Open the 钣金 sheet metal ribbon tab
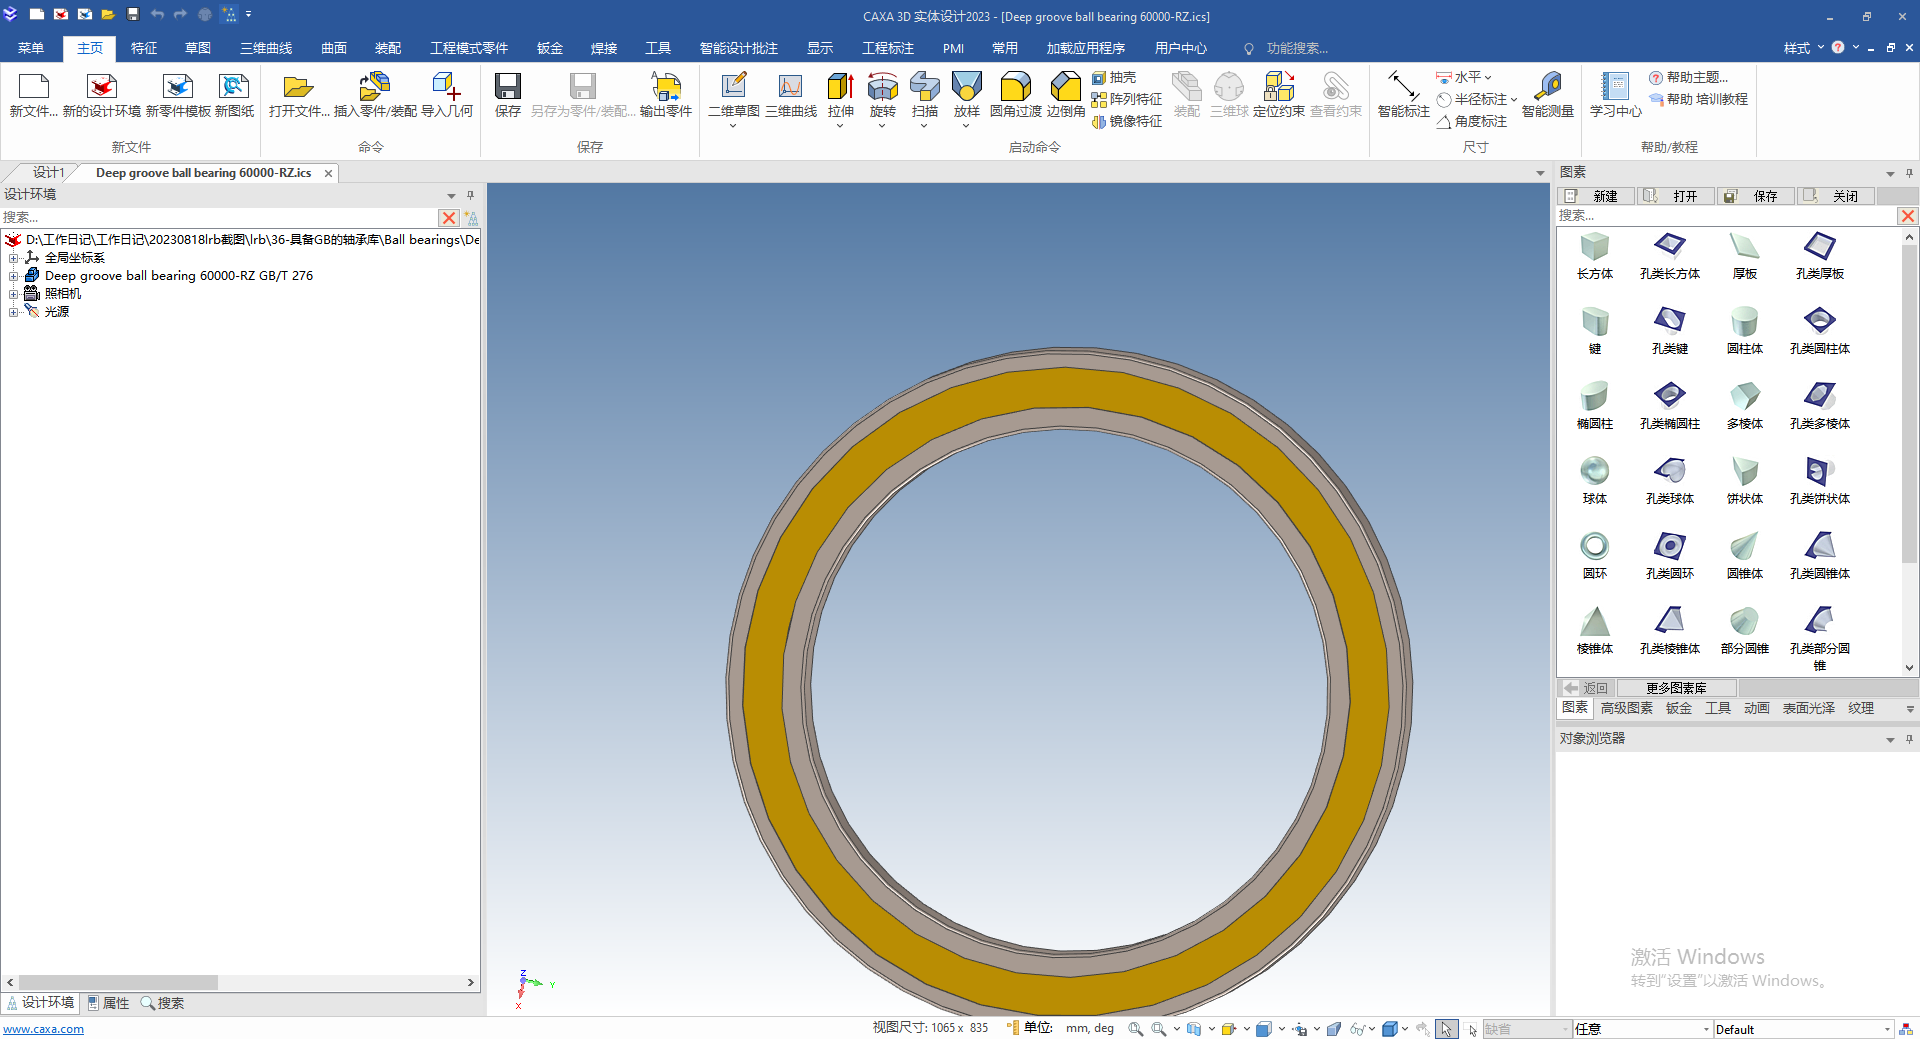Screen dimensions: 1920x1039 point(550,48)
